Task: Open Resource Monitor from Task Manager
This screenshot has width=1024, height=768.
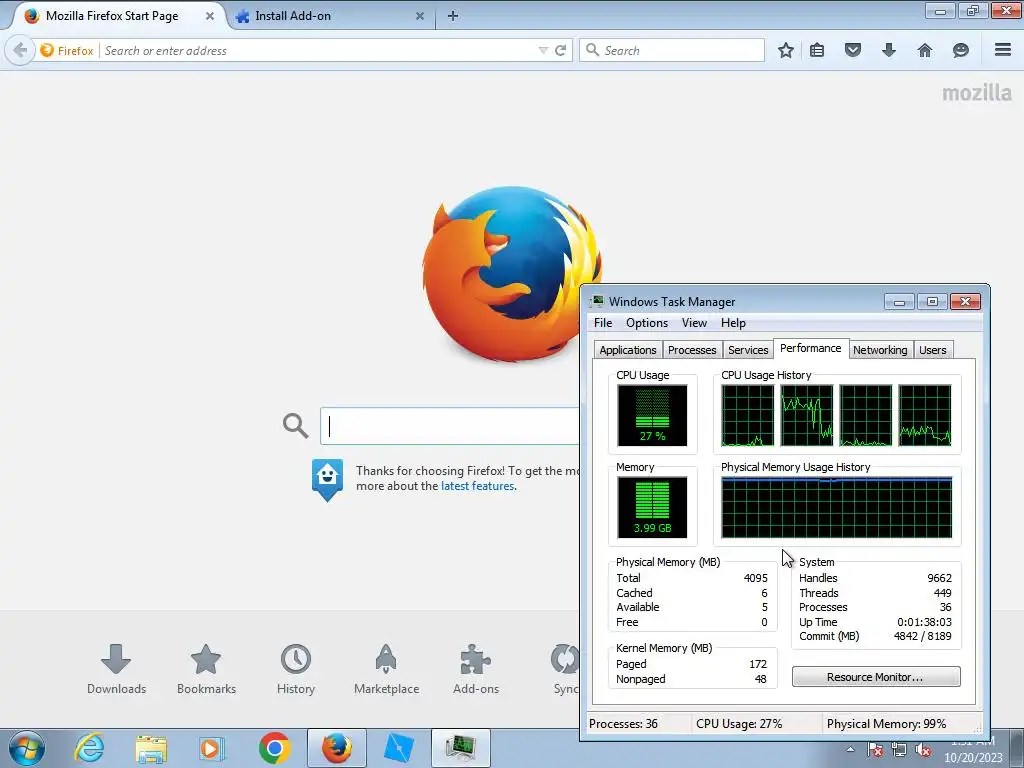Action: [x=876, y=677]
